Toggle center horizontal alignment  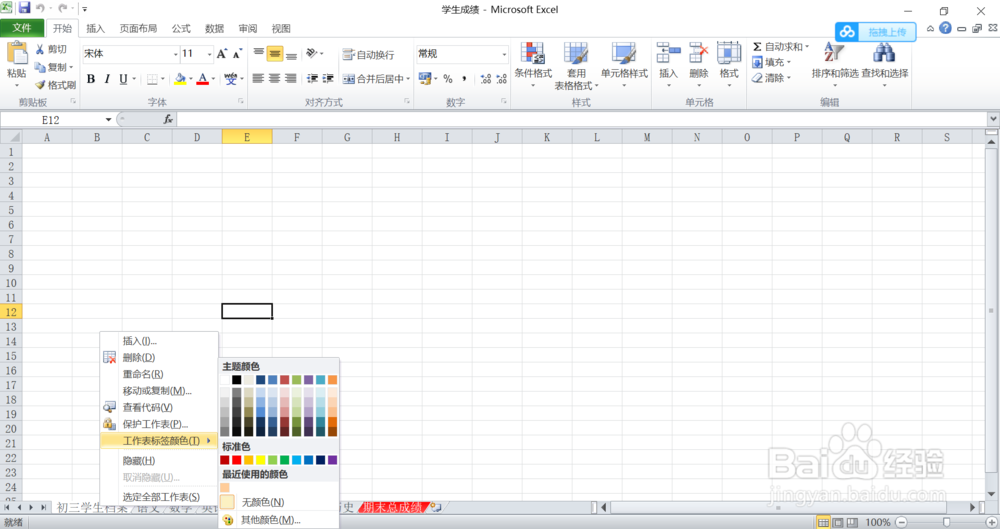click(274, 78)
